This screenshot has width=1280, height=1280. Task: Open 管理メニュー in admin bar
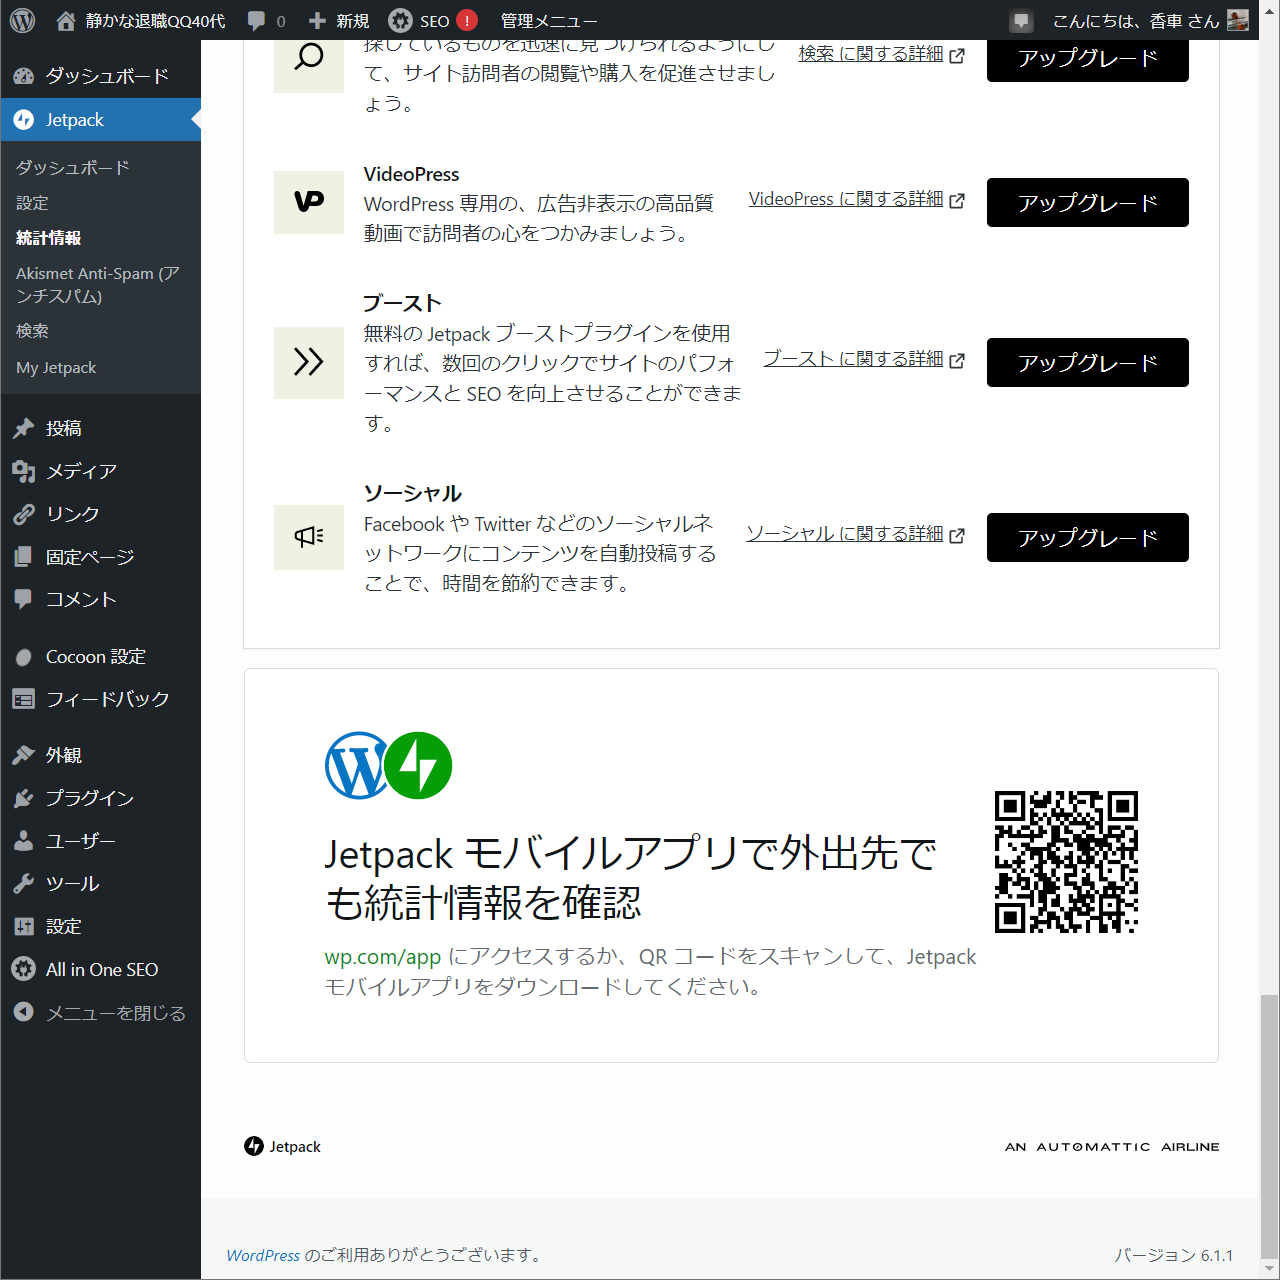pos(548,20)
